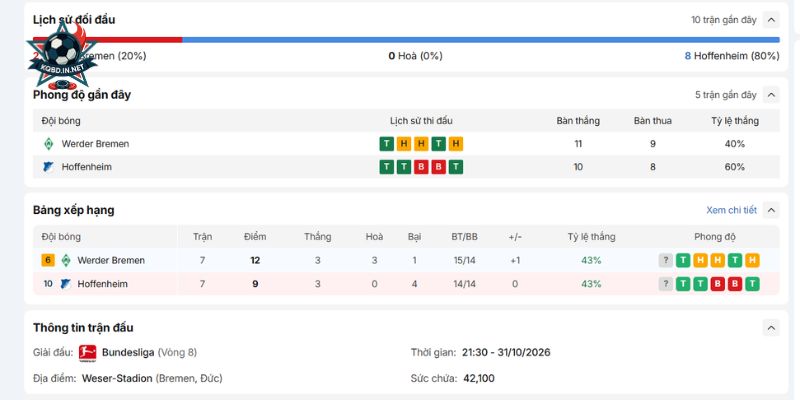Open Hoffenheim team in standings table
This screenshot has height=400, width=800.
click(103, 284)
